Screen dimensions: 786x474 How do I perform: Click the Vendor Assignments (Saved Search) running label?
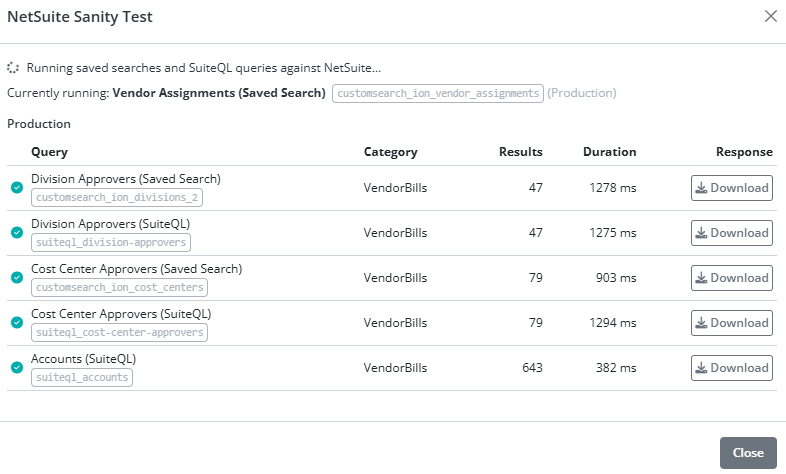click(219, 93)
